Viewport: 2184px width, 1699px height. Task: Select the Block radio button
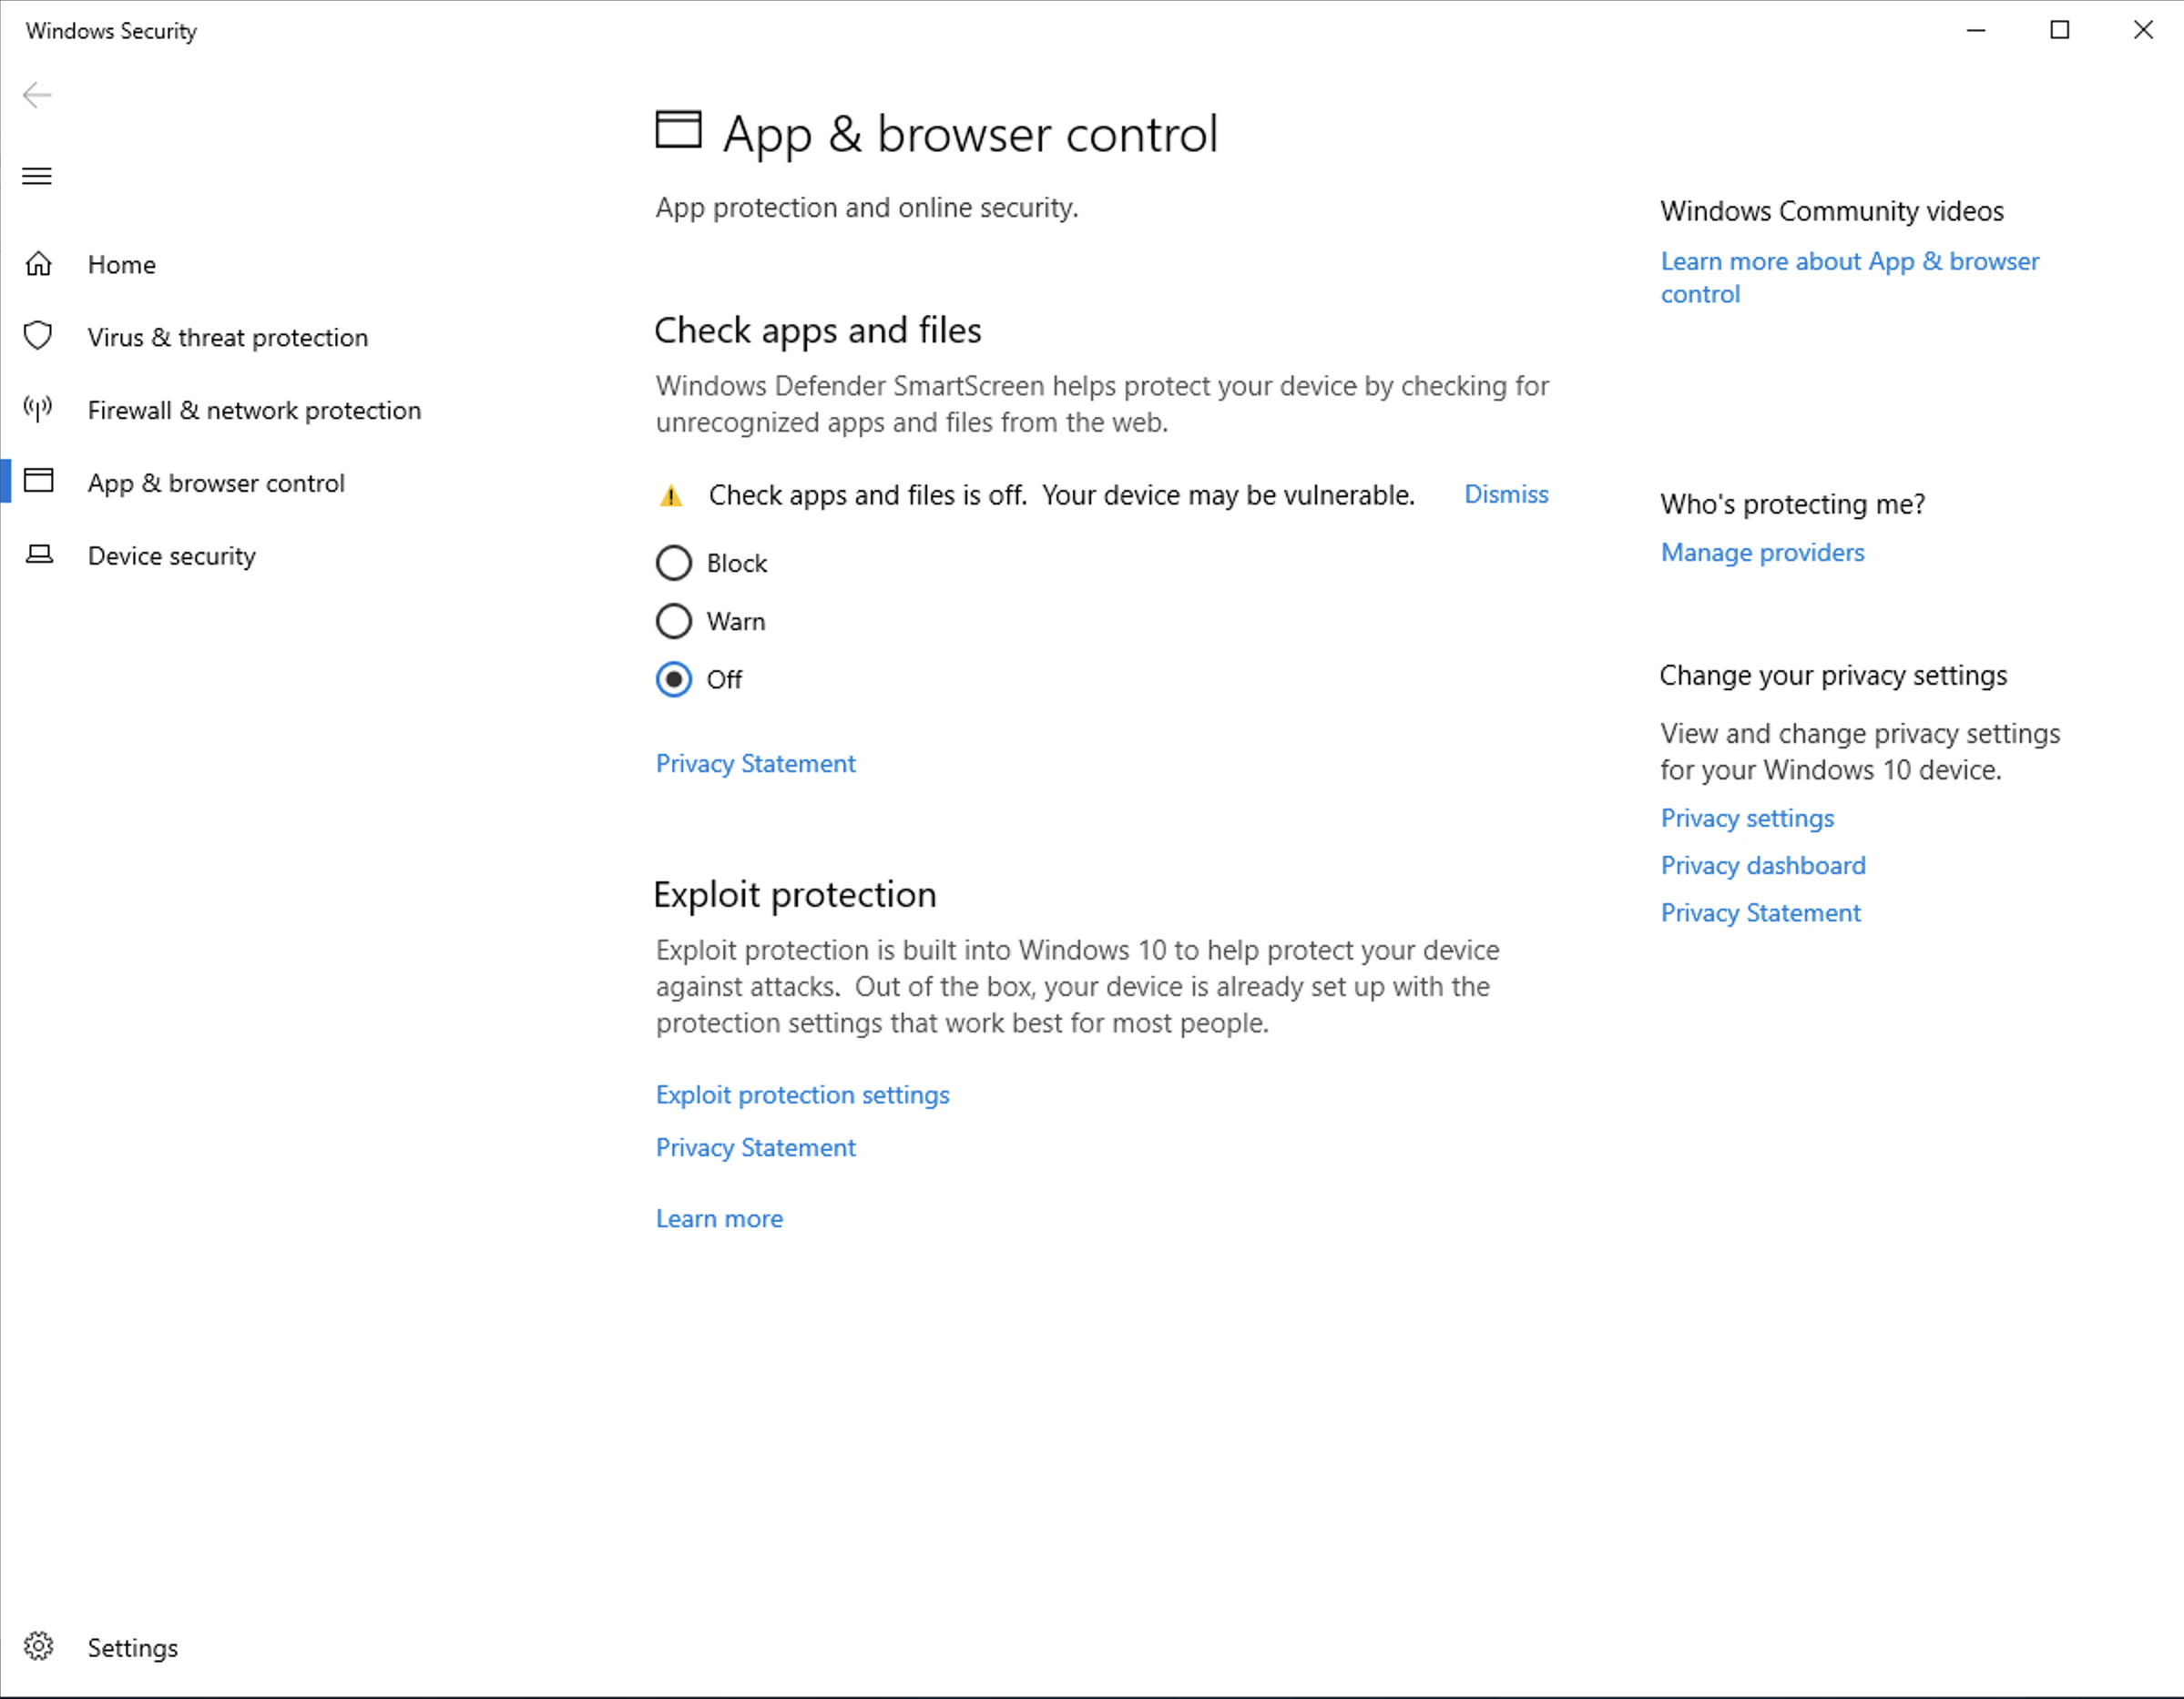point(674,563)
